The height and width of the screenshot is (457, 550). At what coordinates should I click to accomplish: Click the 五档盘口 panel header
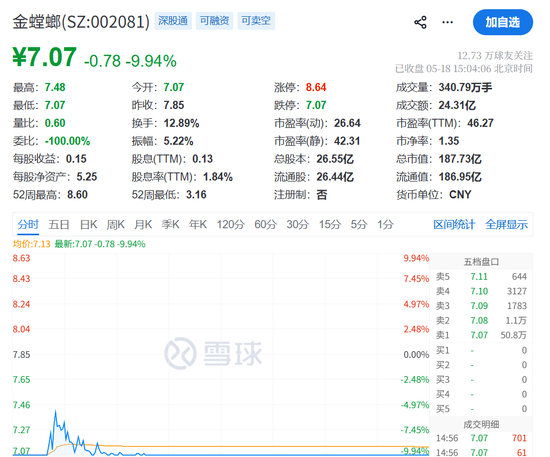pos(481,262)
